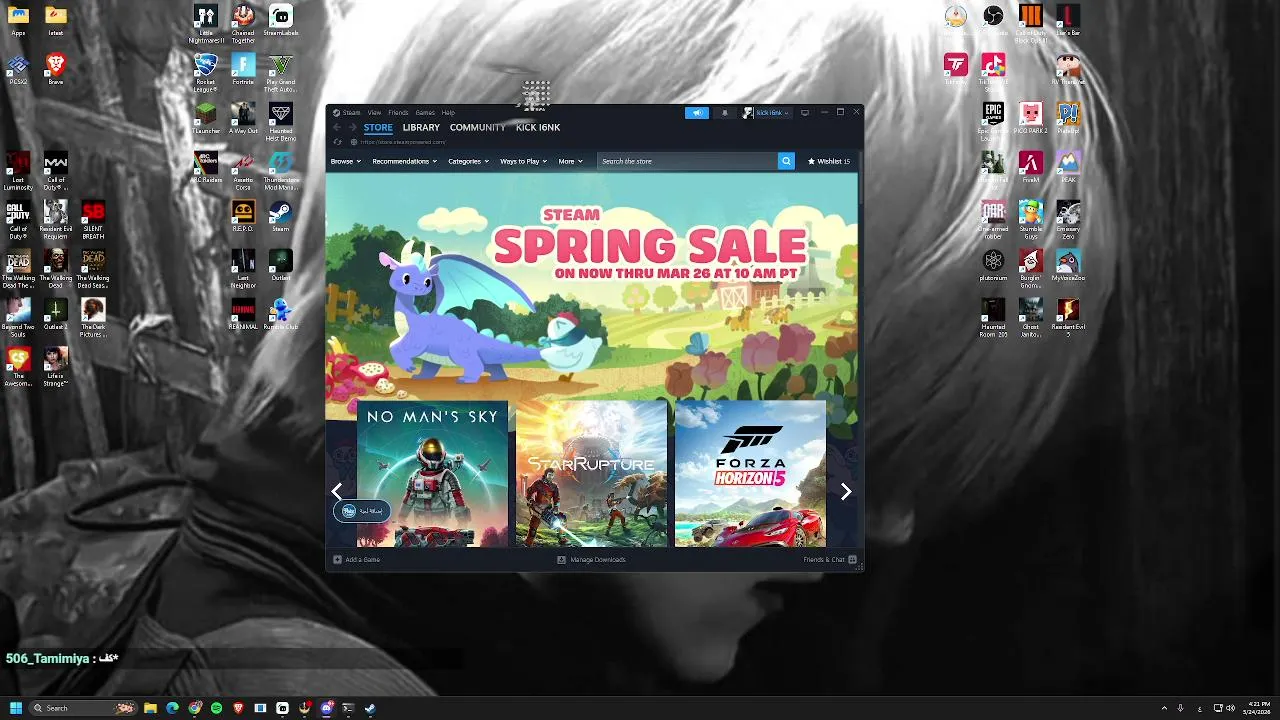Show hidden system tray icons chevron
Screen dimensions: 1280x720
[1163, 708]
